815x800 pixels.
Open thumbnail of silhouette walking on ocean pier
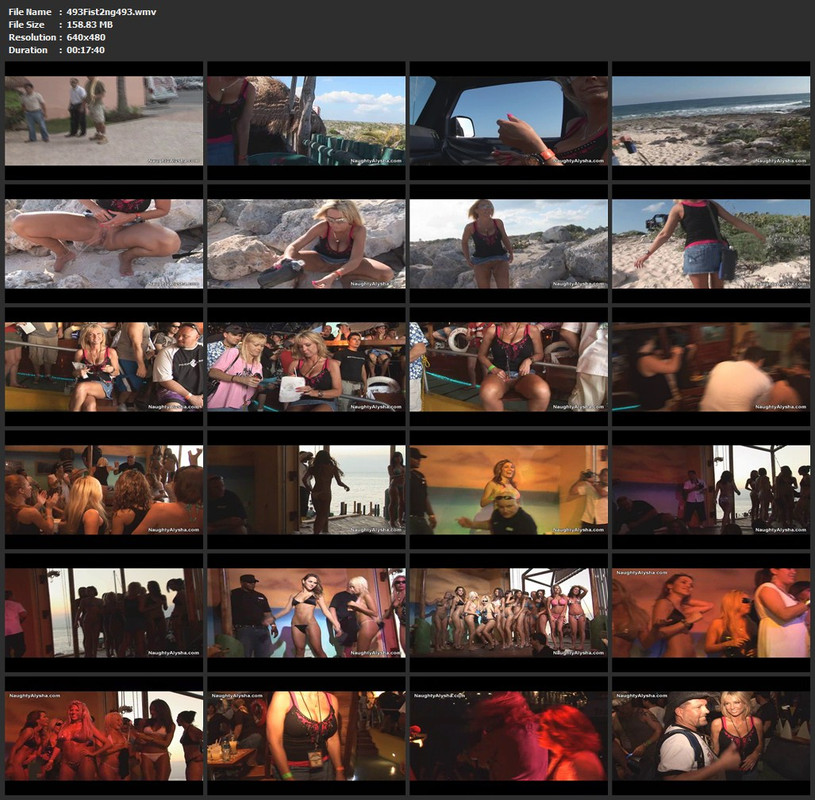click(306, 490)
